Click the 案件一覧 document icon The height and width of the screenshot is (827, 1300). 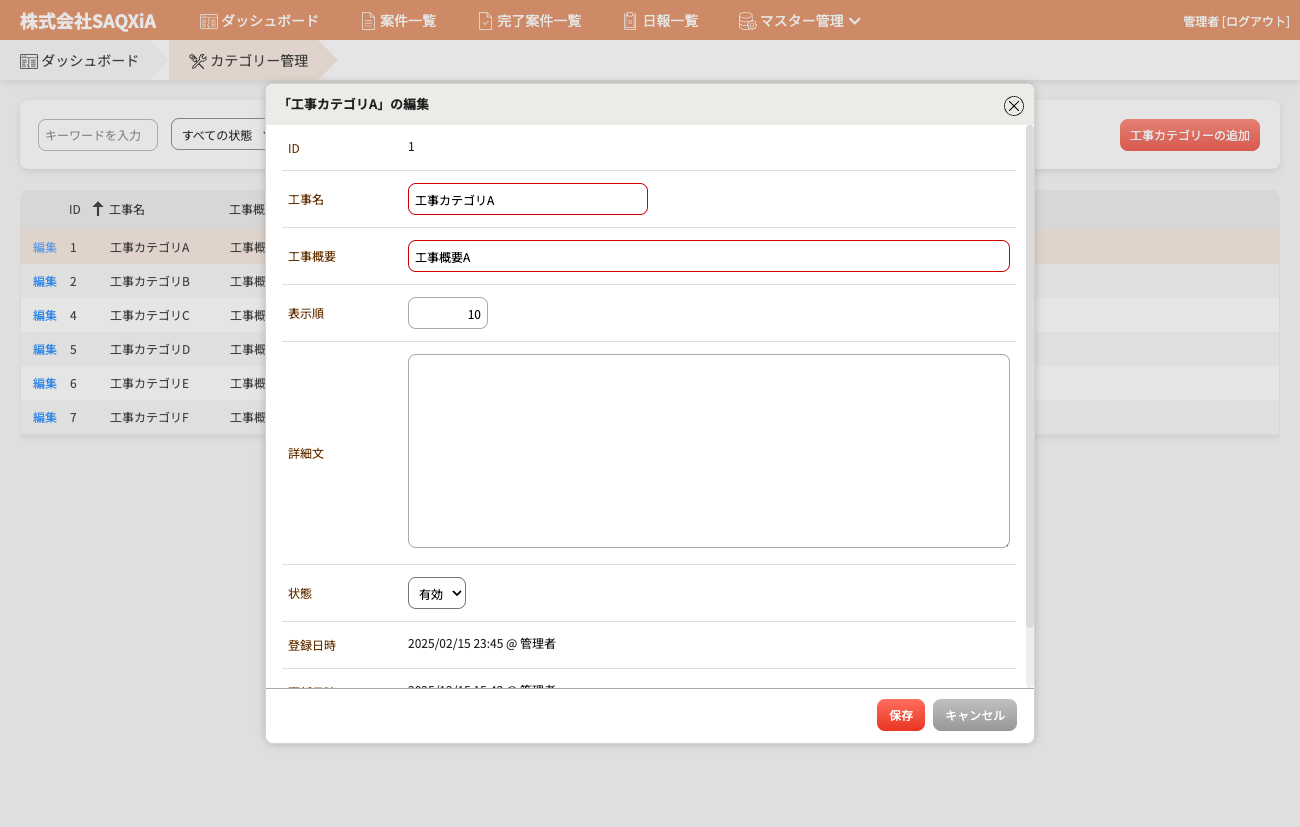(x=368, y=21)
